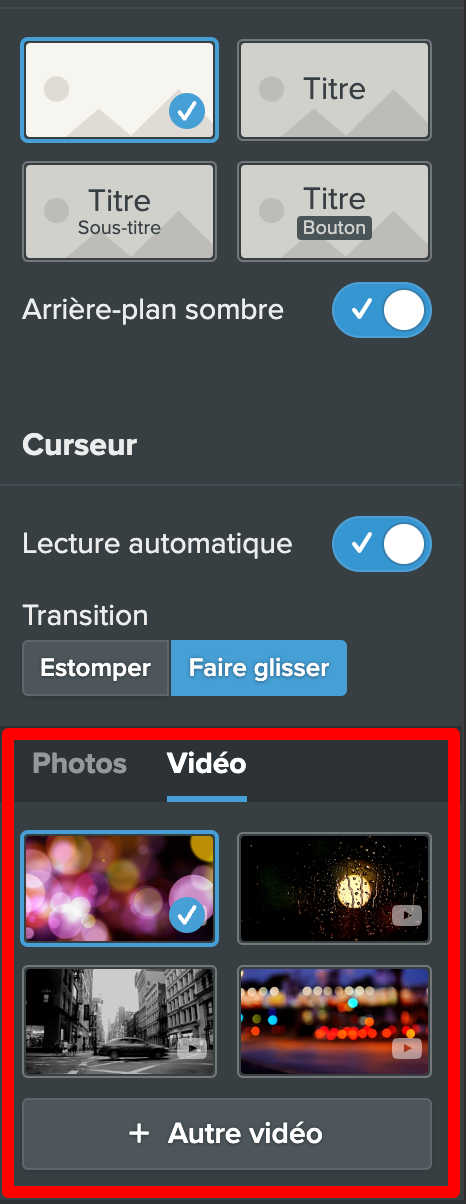Click the play icon on blurred lights video

click(x=407, y=1048)
